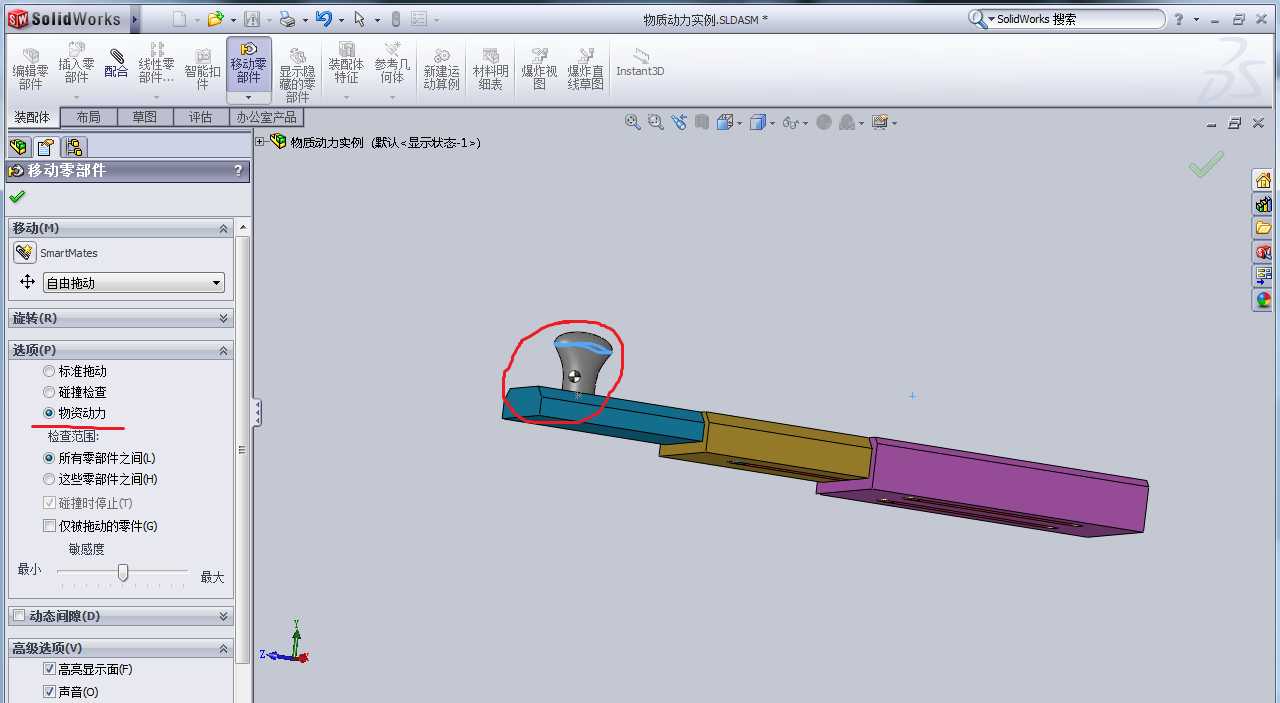Select 这些零部件之间 radio option
Screen dimensions: 1280x703
pos(49,479)
